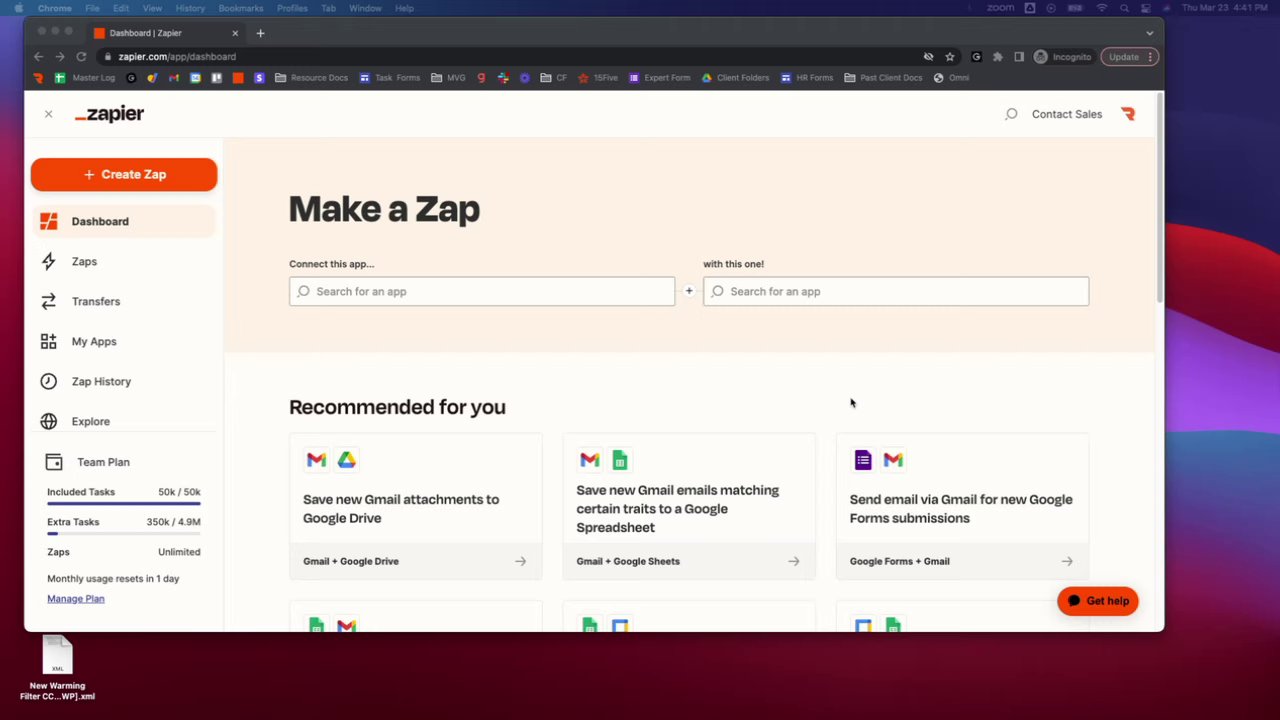The image size is (1280, 720).
Task: Open the Explore globe section
Action: 124,421
